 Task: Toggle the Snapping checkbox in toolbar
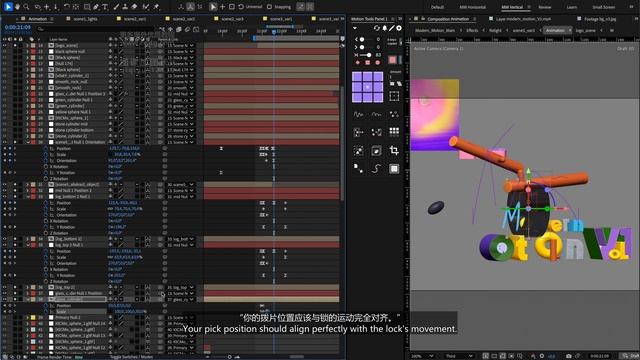tap(269, 7)
